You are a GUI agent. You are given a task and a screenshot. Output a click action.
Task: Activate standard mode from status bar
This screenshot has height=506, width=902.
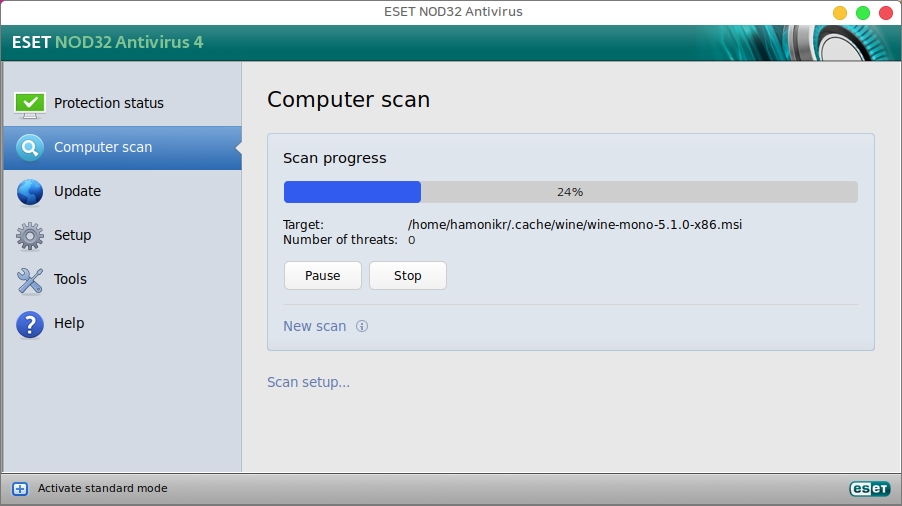click(102, 489)
